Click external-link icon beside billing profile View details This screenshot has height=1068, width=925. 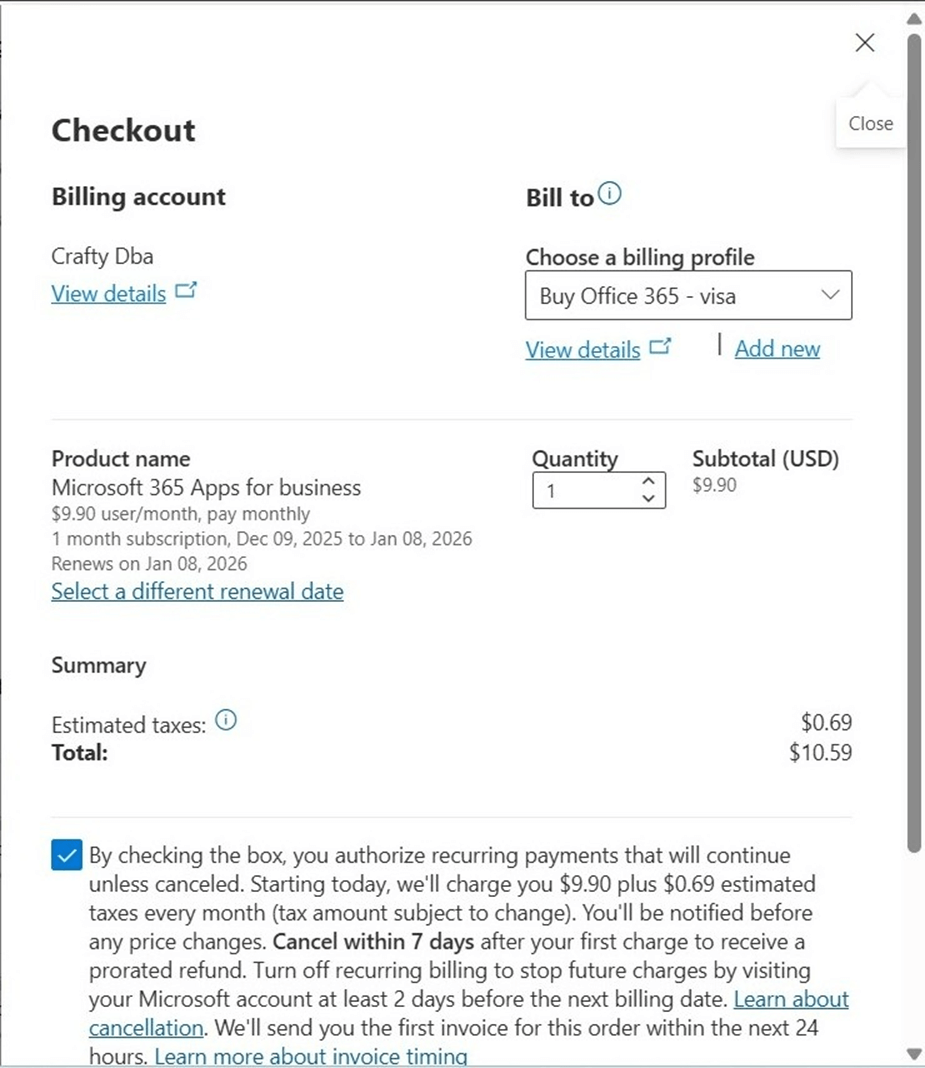pyautogui.click(x=660, y=347)
